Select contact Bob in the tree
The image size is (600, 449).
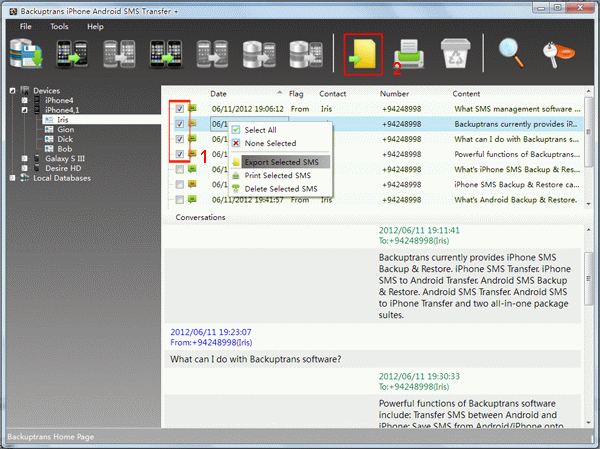pyautogui.click(x=64, y=149)
